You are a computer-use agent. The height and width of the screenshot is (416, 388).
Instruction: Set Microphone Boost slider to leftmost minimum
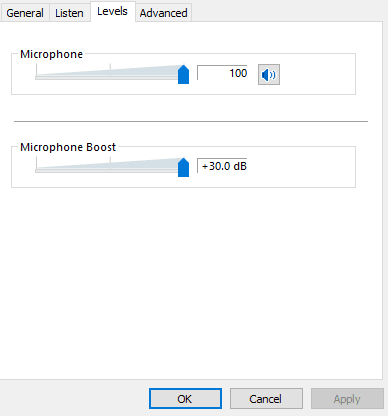click(x=36, y=170)
